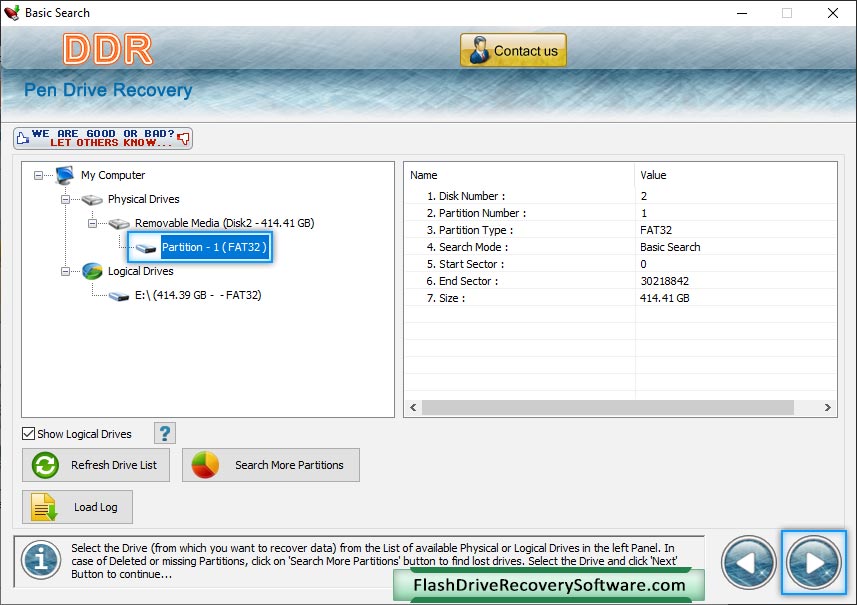Select the Physical Drives tree label
857x605 pixels.
(144, 199)
